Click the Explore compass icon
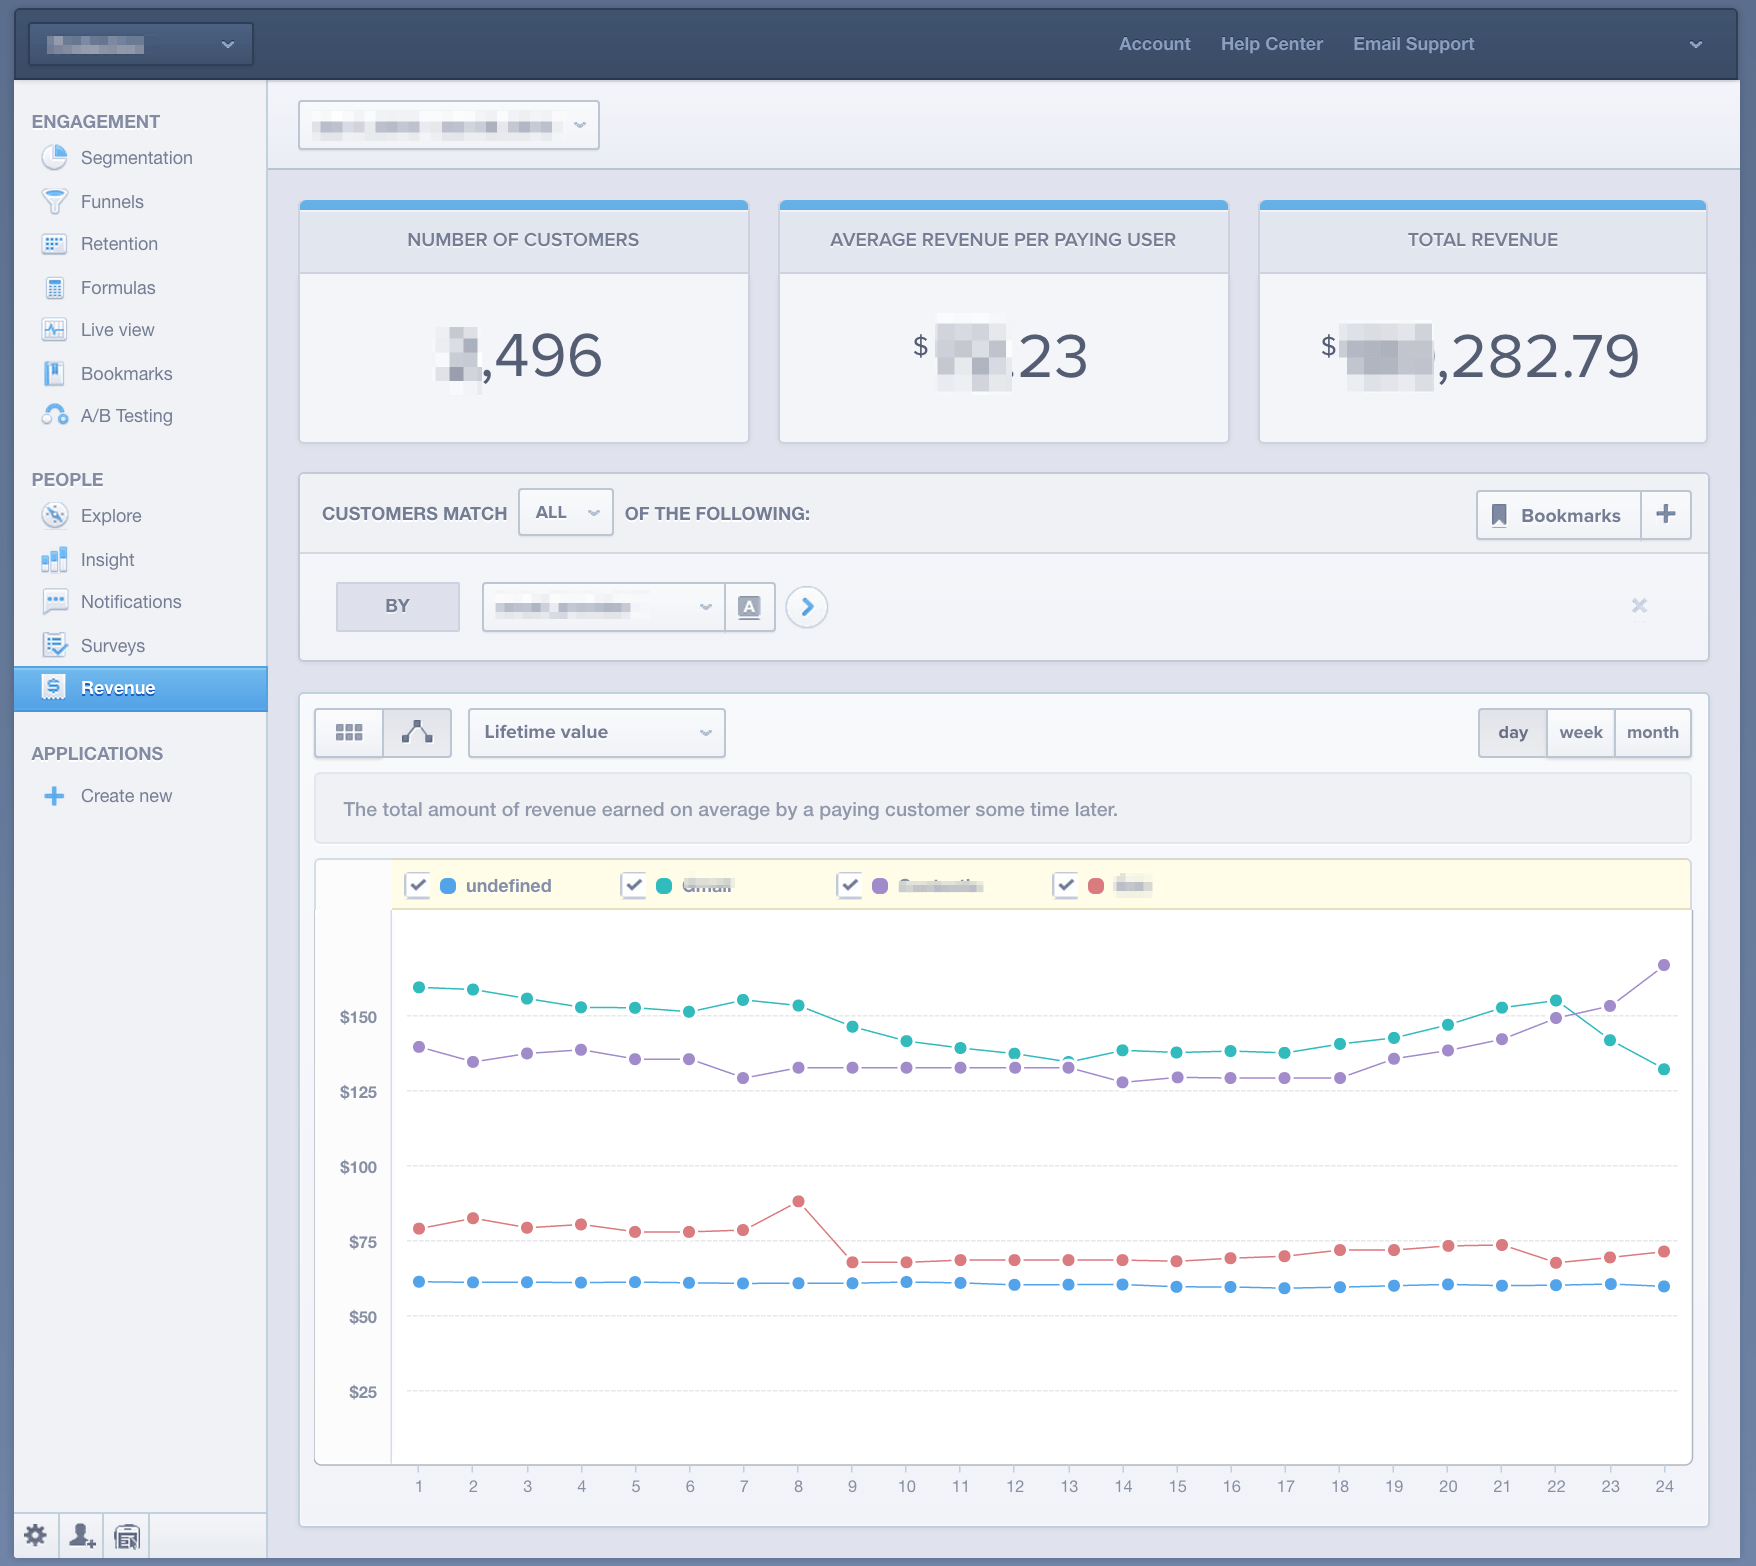1756x1566 pixels. [54, 516]
